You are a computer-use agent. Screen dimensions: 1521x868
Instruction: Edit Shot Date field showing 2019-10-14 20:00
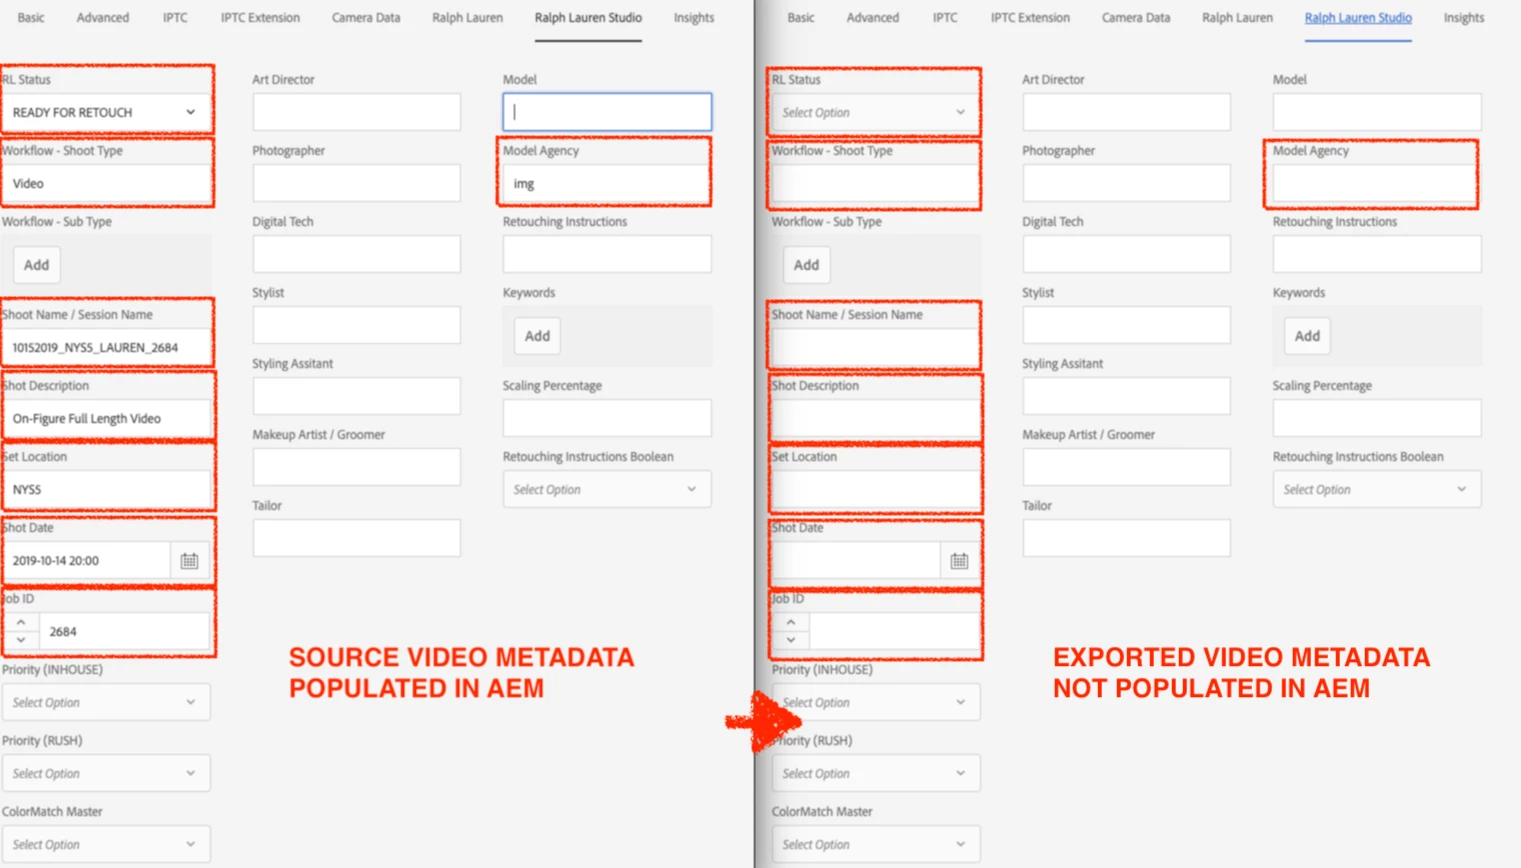[x=87, y=561]
